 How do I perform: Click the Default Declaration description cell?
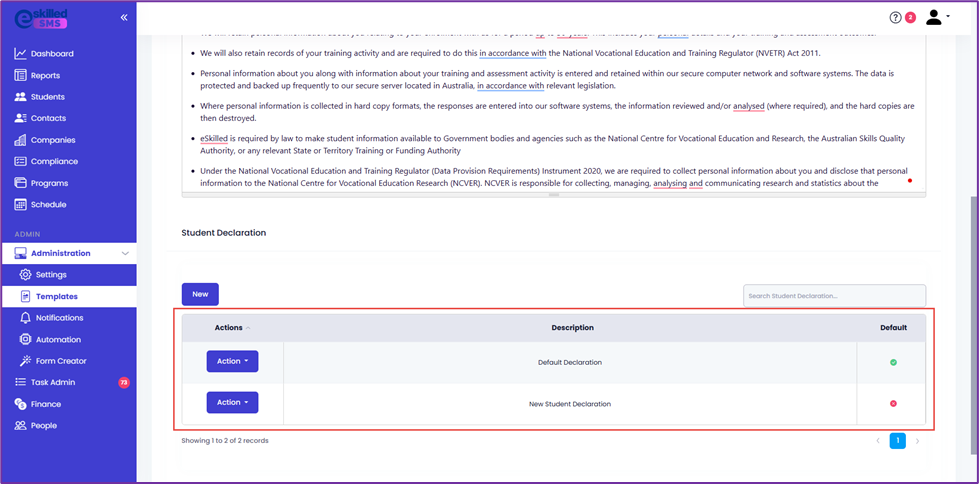[x=570, y=362]
